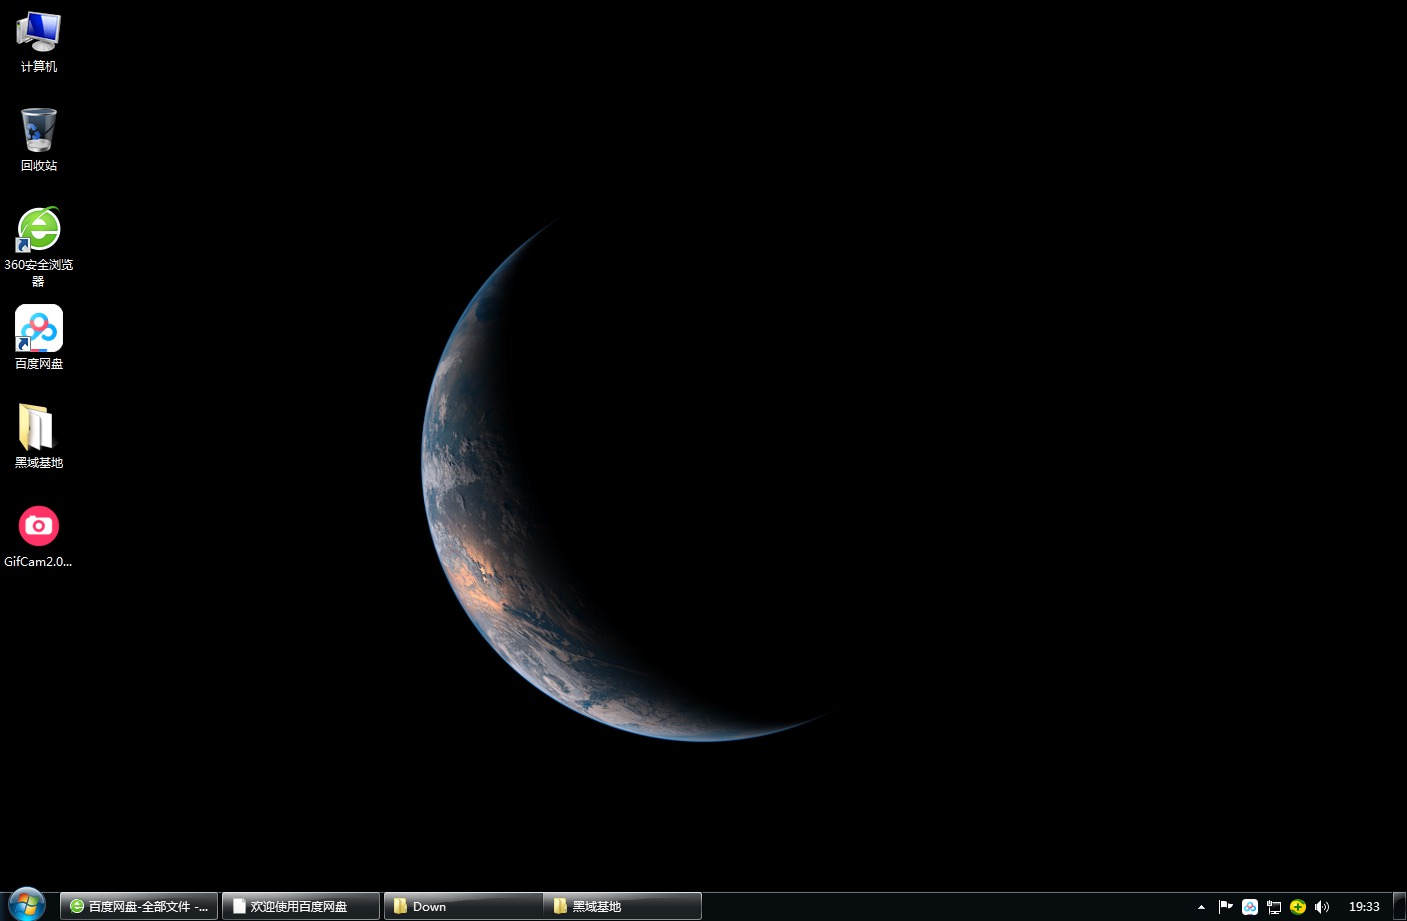
Task: Open the Baidu Netdisk tray icon
Action: pos(1249,907)
